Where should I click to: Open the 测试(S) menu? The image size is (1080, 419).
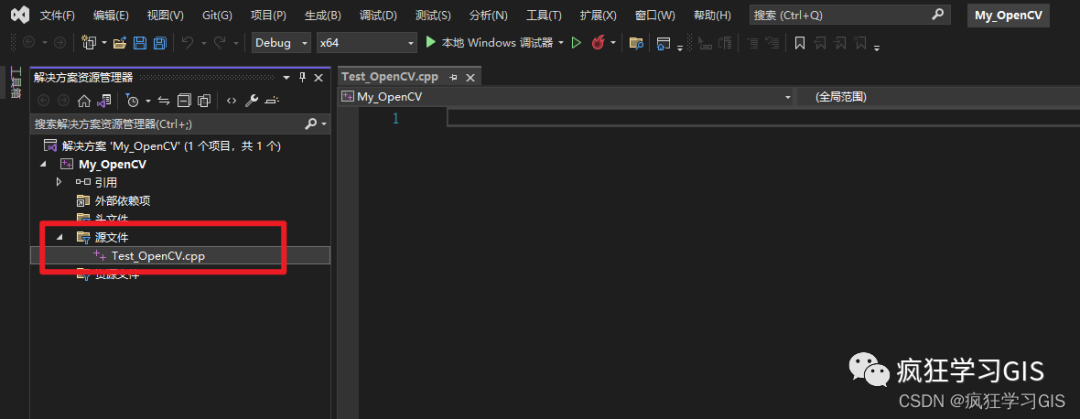coord(433,15)
